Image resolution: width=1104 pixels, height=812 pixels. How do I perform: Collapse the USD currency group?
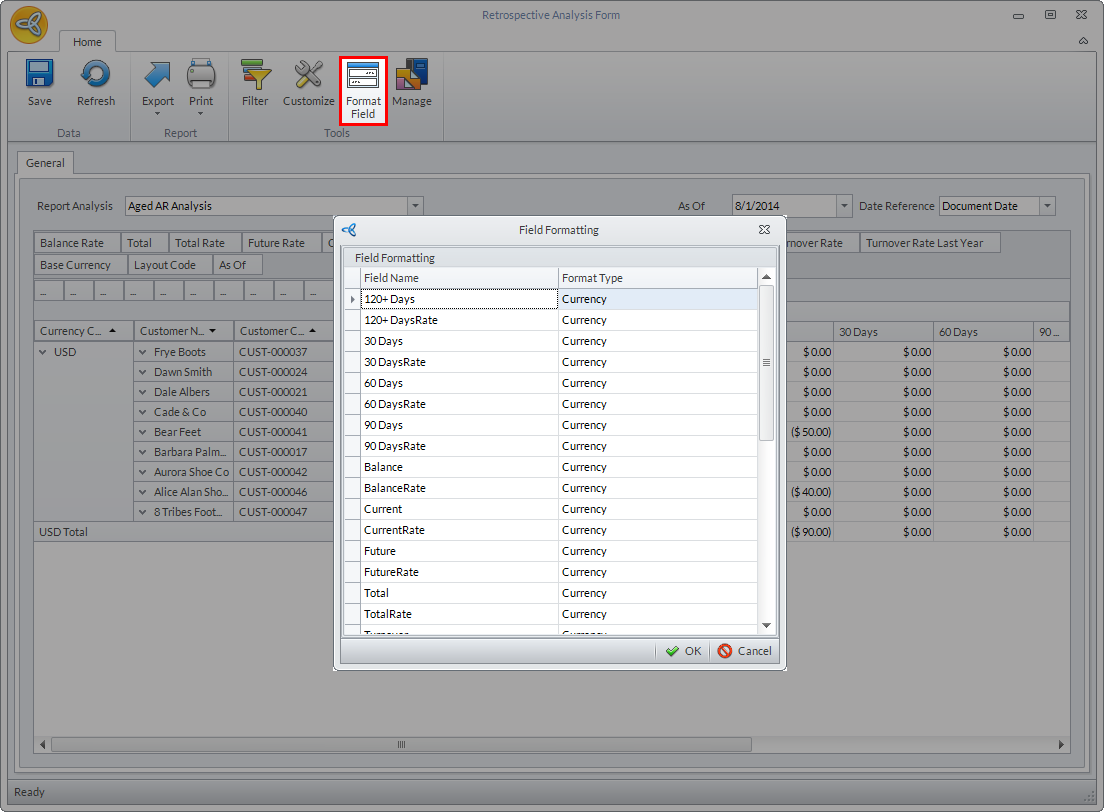point(43,352)
